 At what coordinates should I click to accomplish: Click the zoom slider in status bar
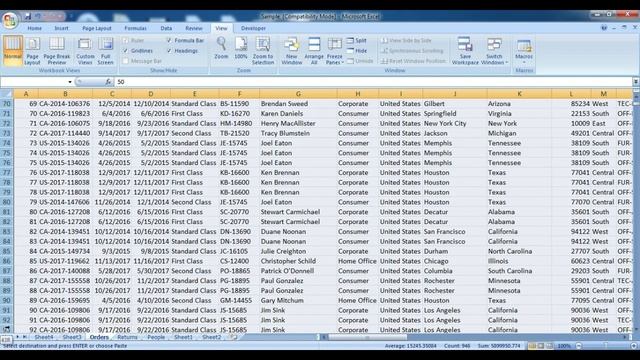tap(606, 346)
